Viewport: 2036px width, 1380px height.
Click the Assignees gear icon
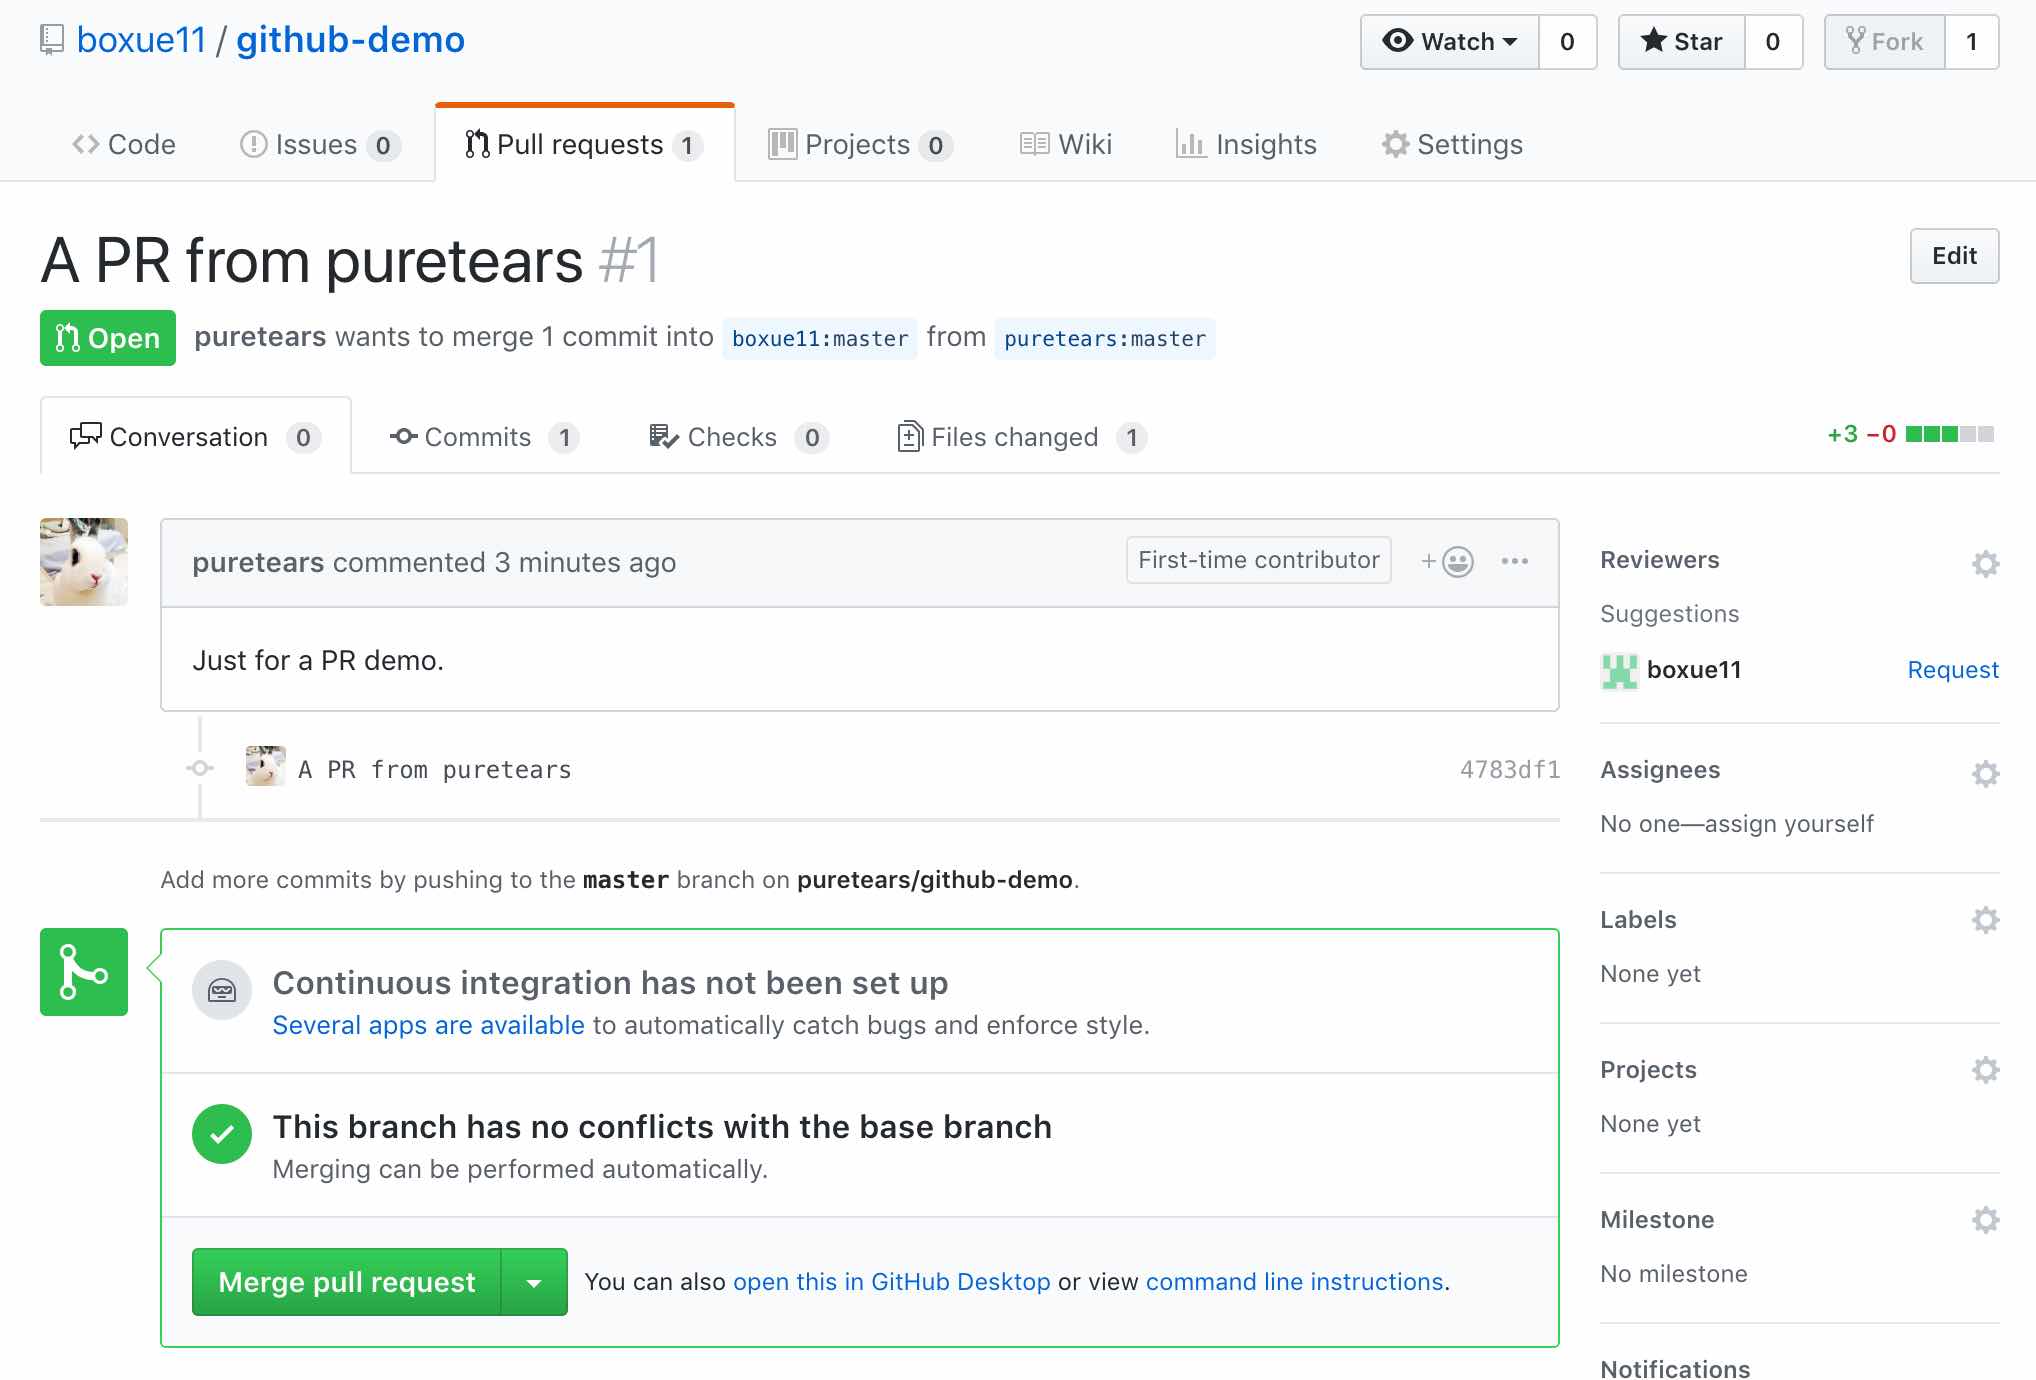tap(1985, 773)
